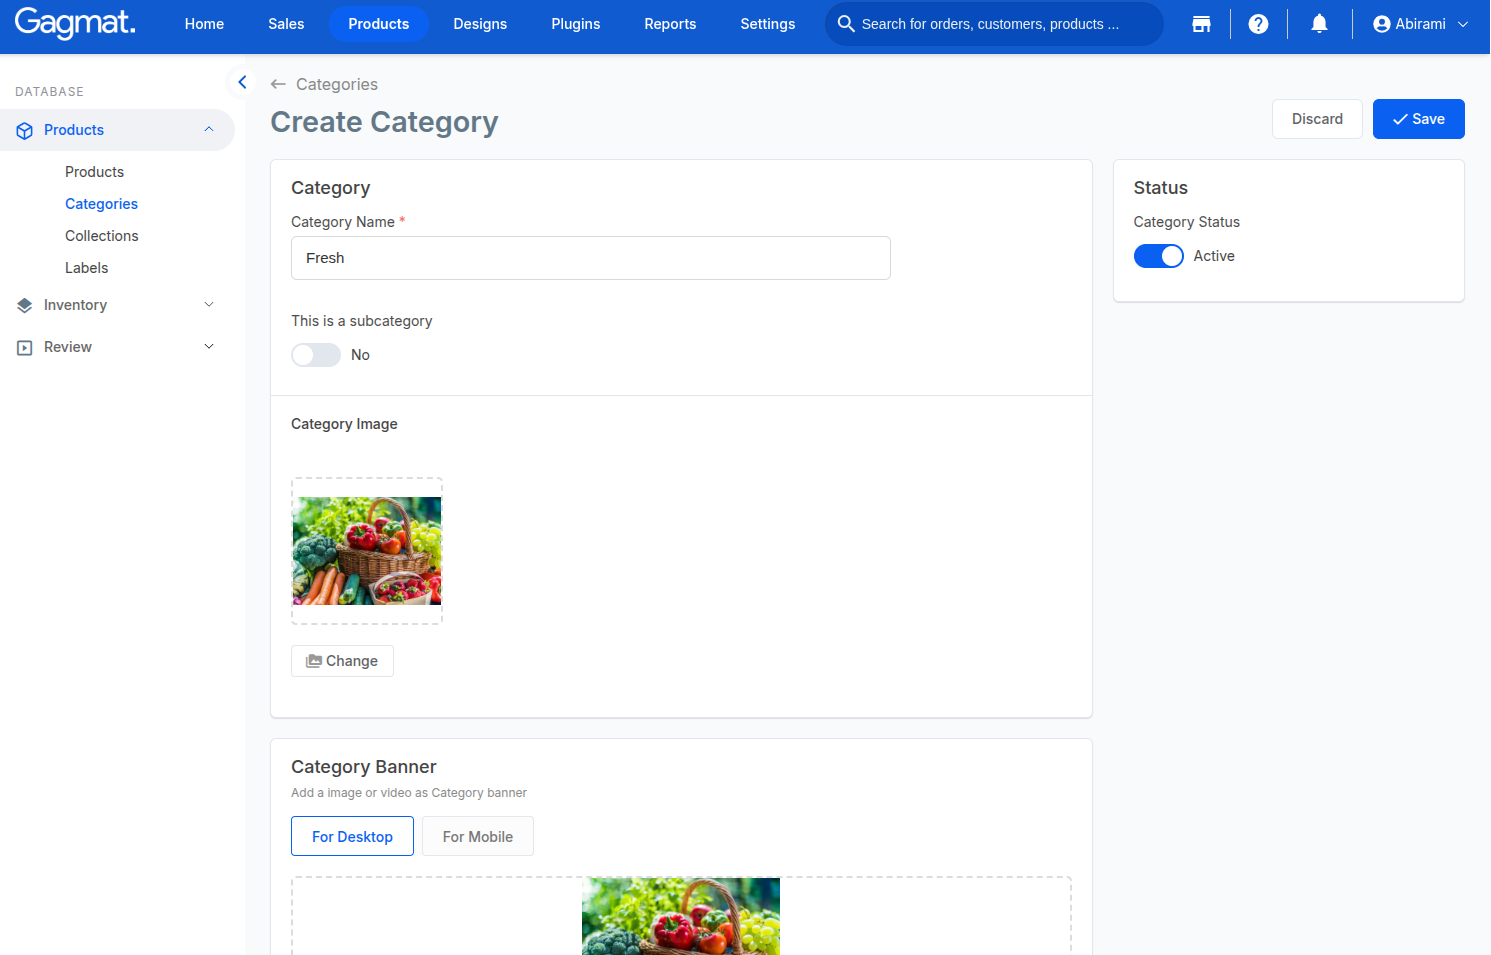Open the store front icon
Image resolution: width=1491 pixels, height=955 pixels.
coord(1201,24)
